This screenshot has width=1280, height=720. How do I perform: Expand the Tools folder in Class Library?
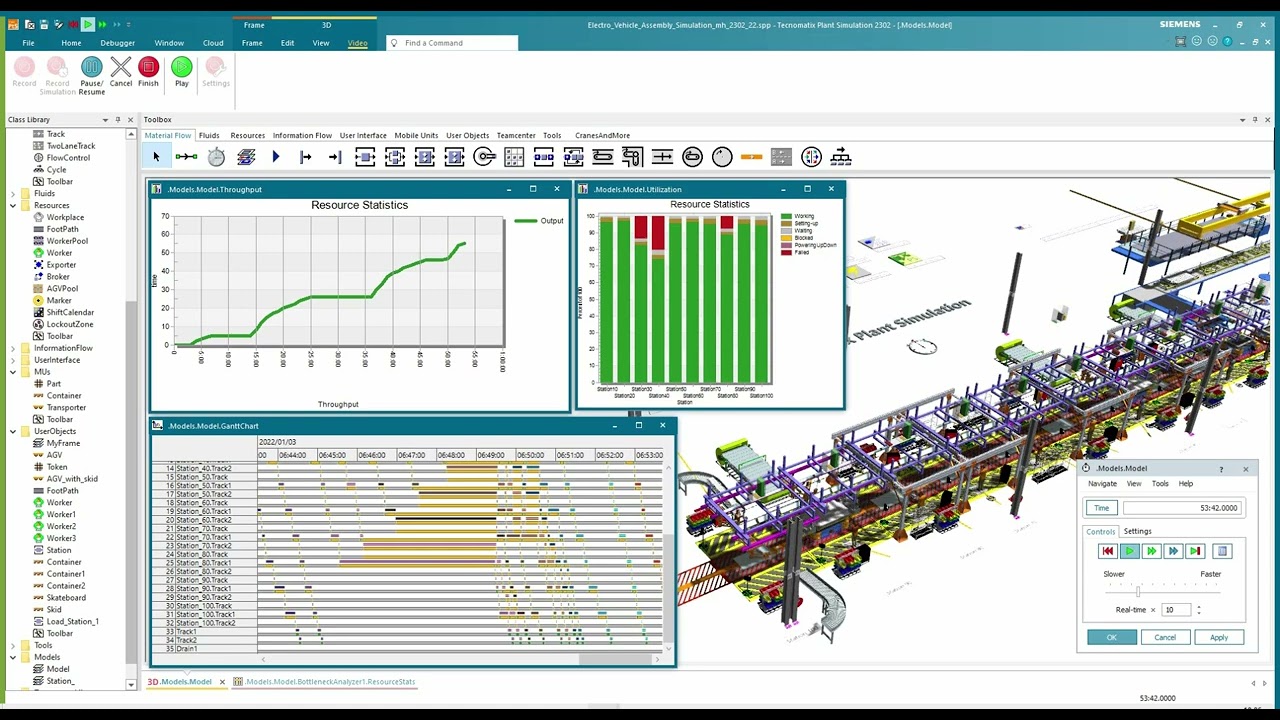tap(13, 645)
